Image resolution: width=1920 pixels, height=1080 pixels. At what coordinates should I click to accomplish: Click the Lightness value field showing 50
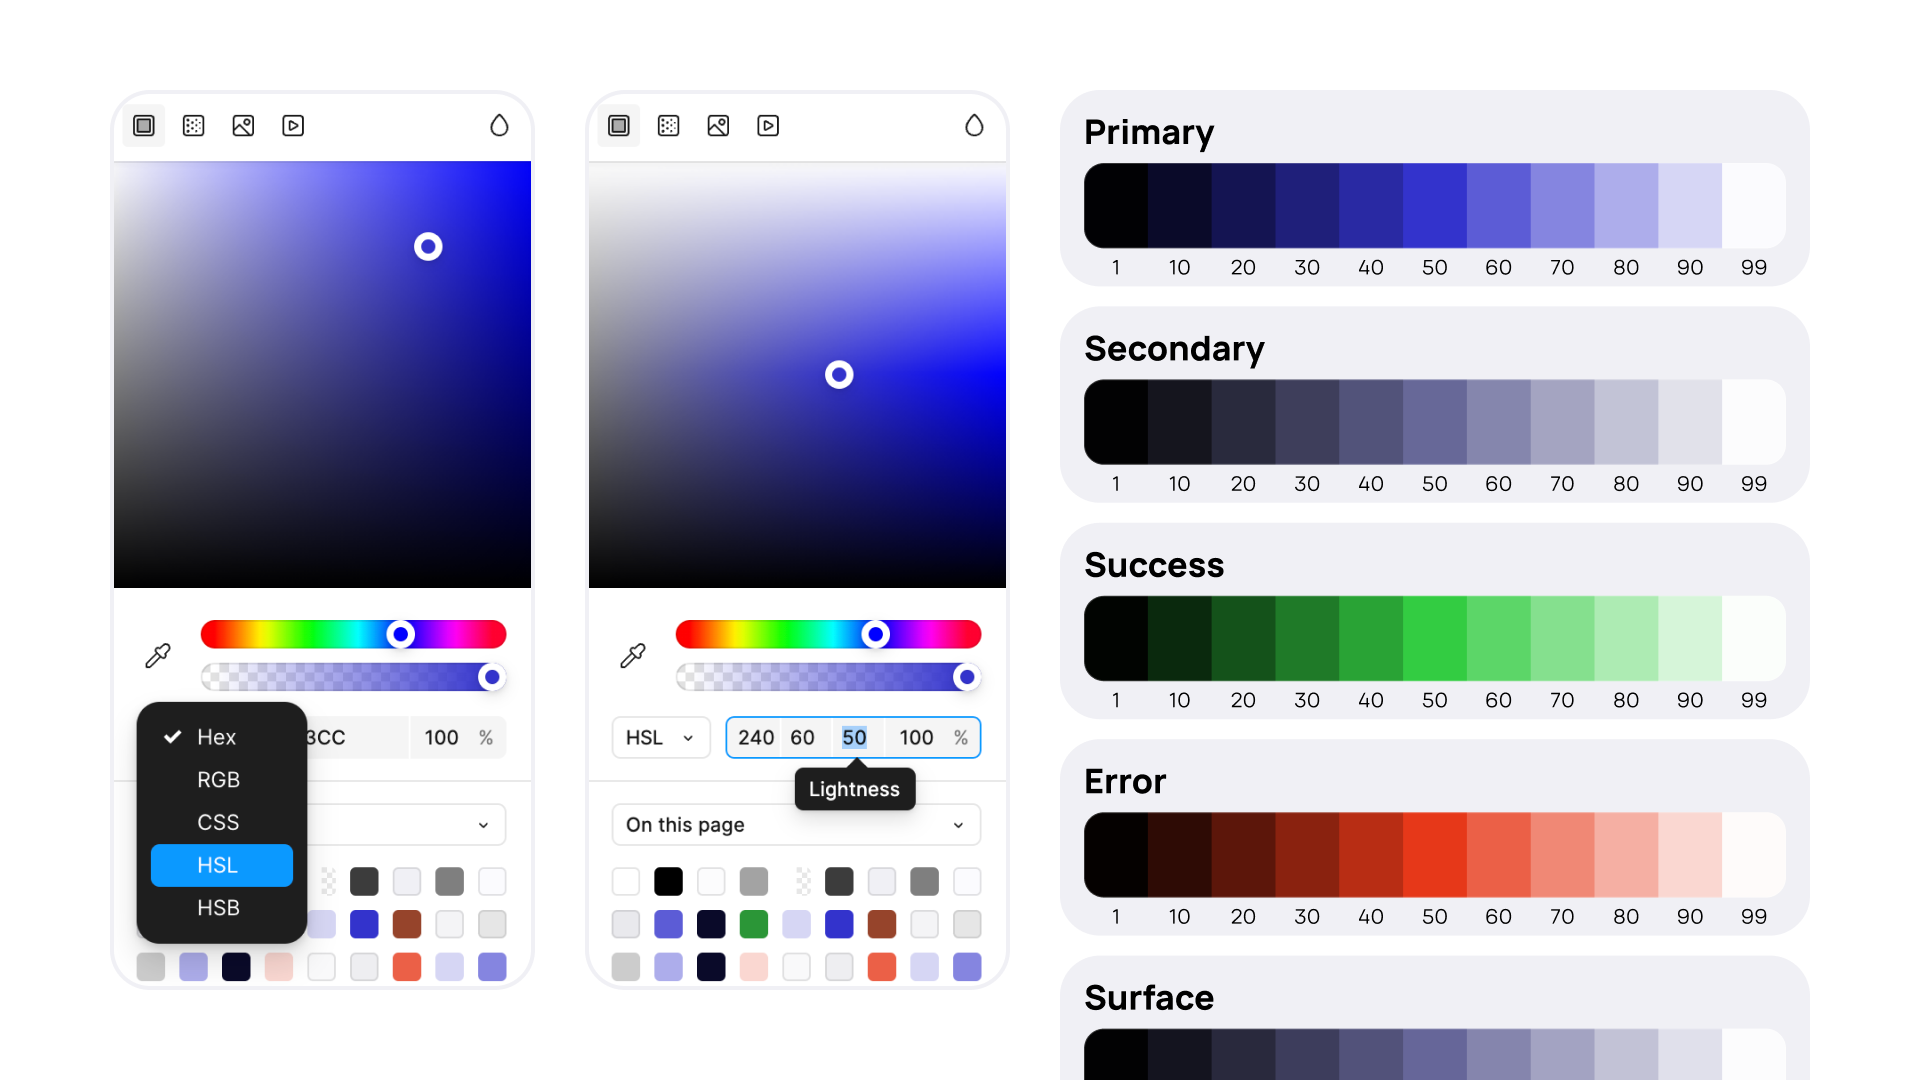854,738
